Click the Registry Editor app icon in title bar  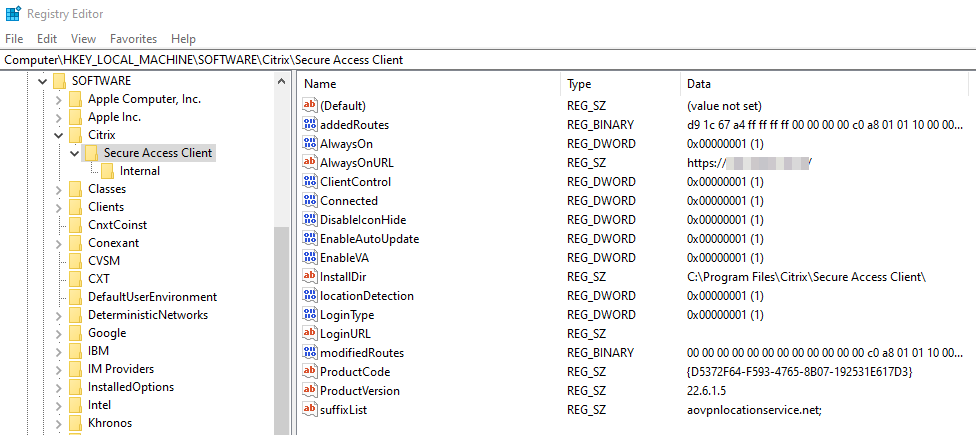point(13,13)
